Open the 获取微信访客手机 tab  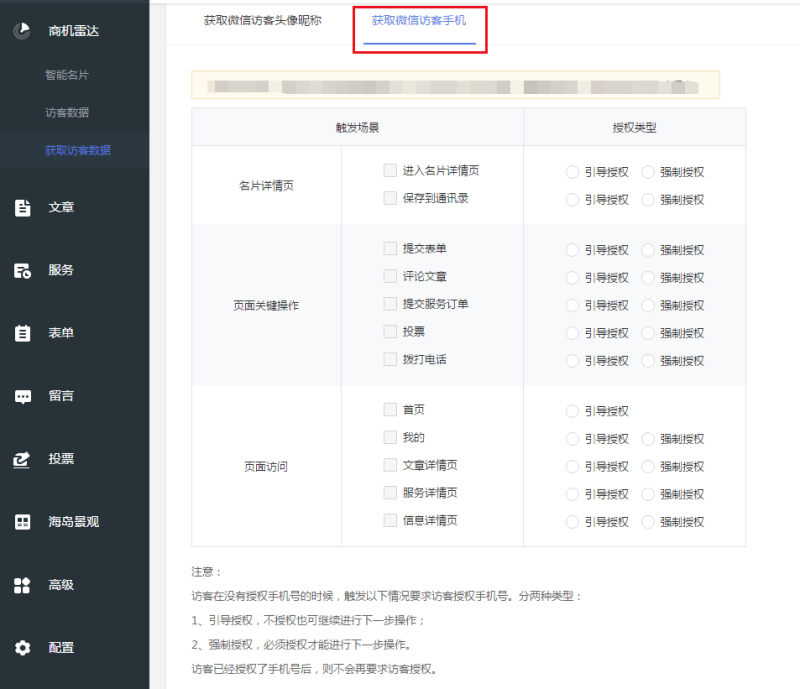pos(418,20)
